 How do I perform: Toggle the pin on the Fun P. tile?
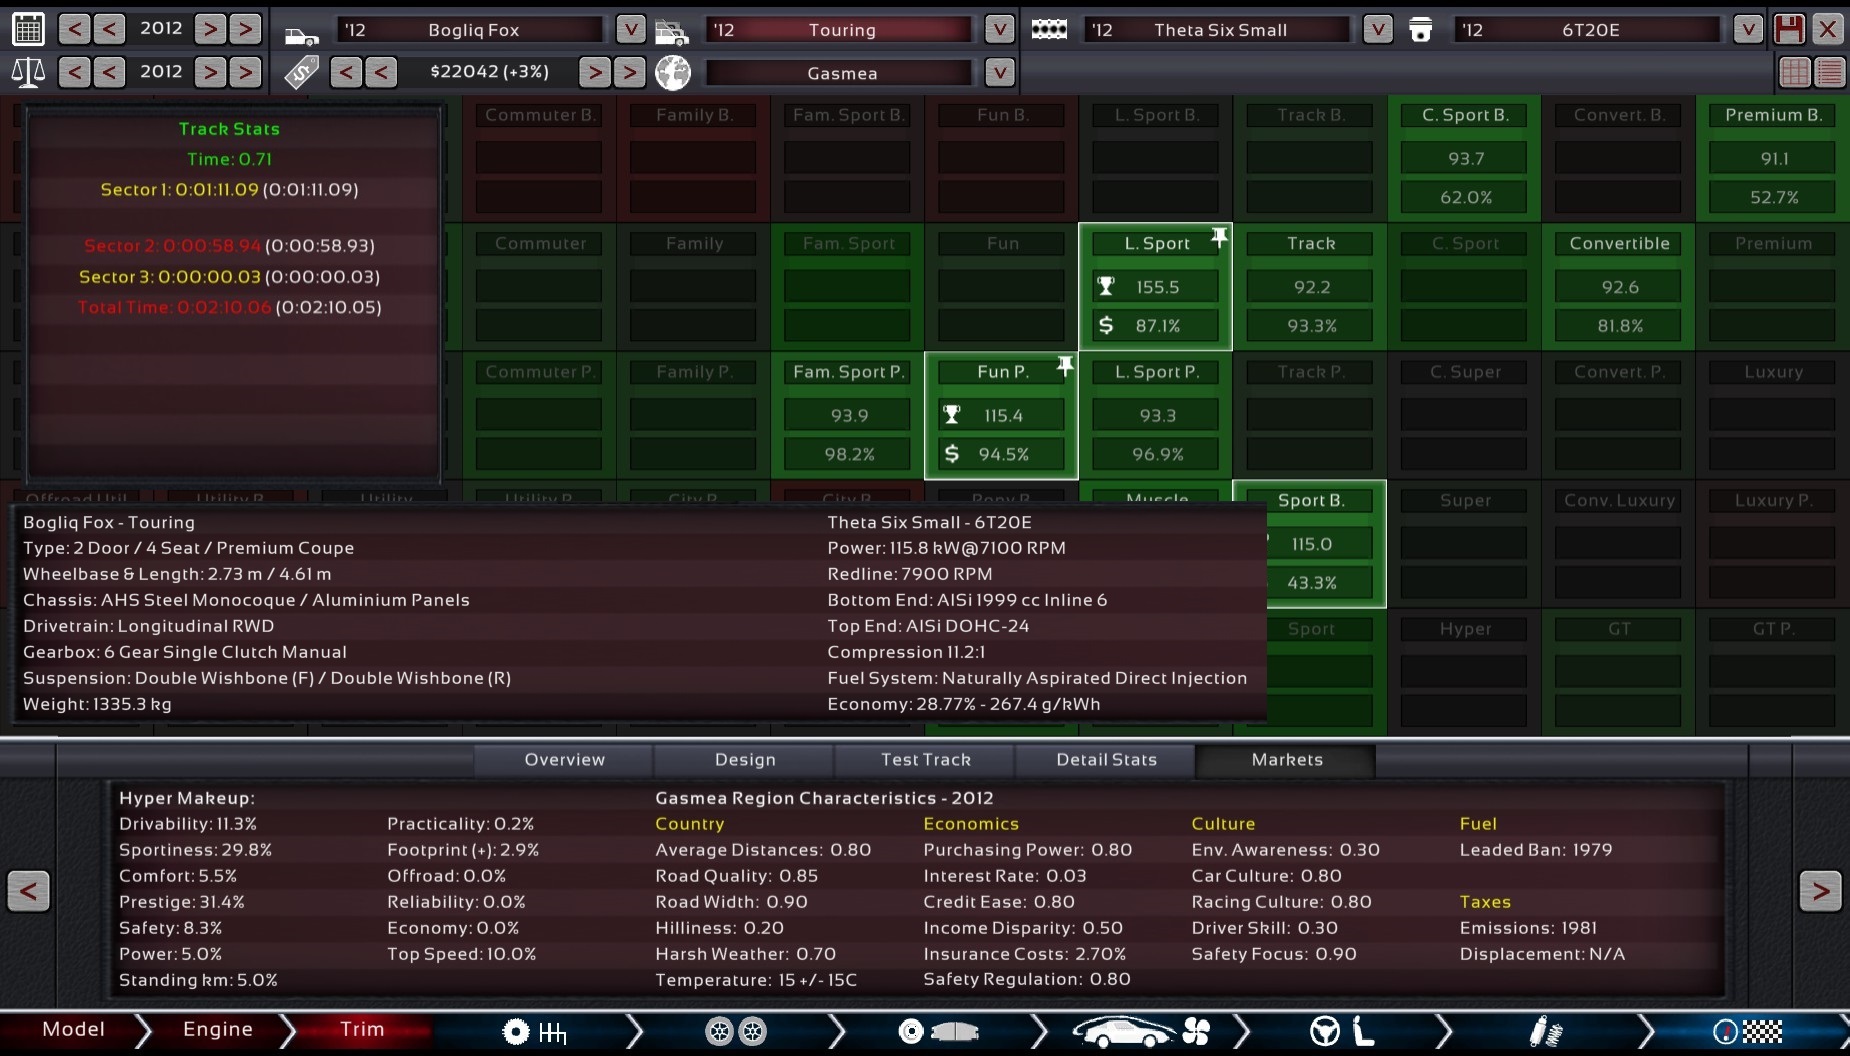[1065, 365]
